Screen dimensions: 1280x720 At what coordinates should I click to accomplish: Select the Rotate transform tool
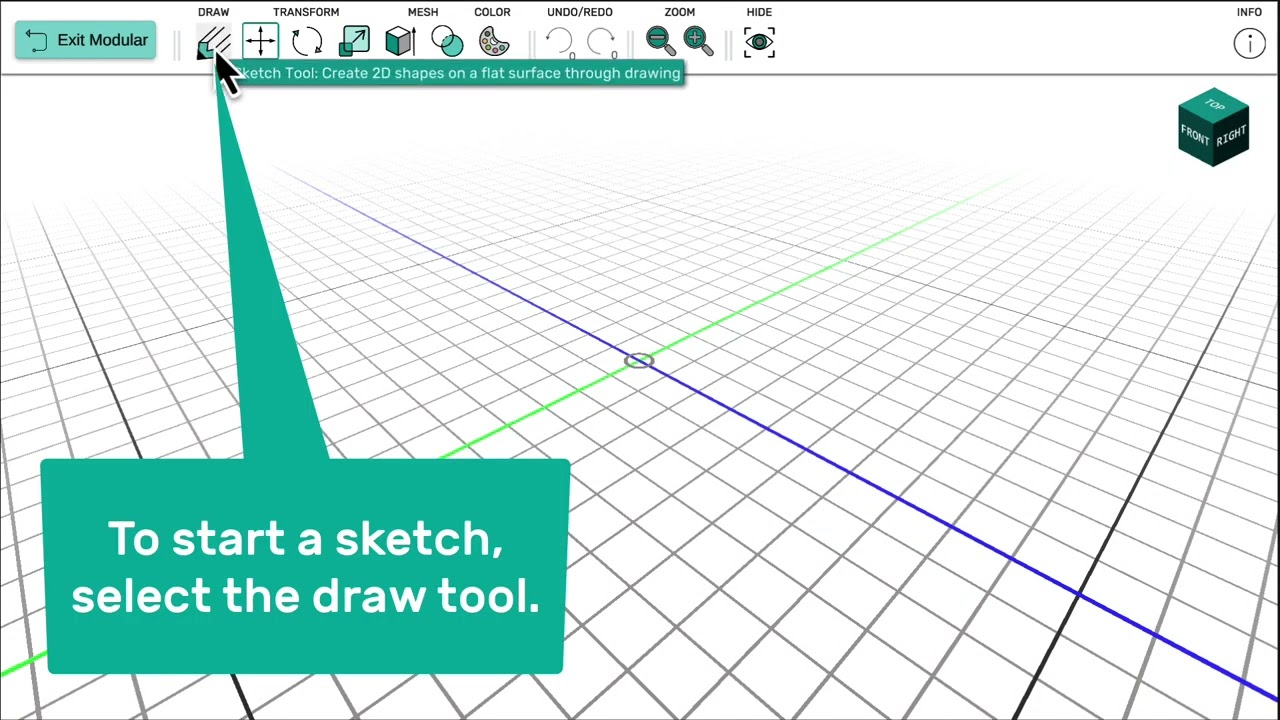[307, 41]
